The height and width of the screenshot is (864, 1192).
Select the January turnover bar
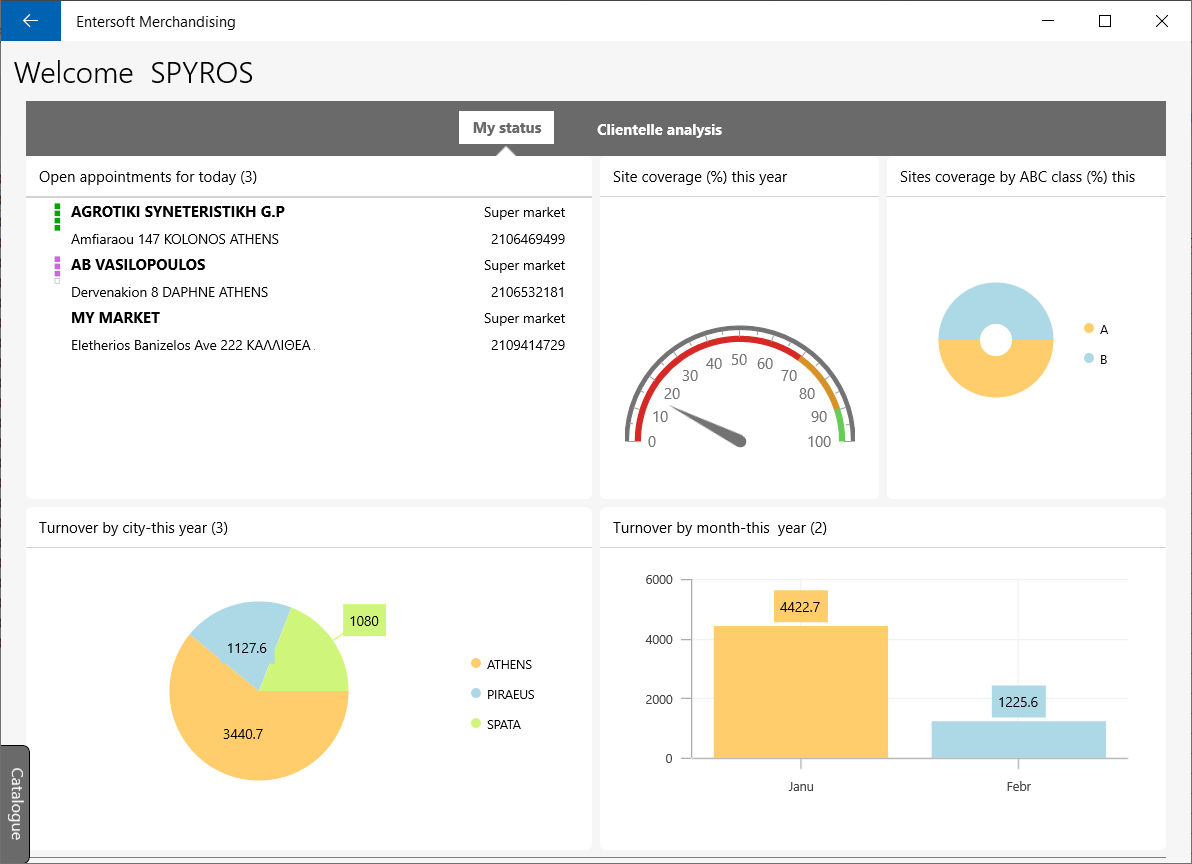pyautogui.click(x=800, y=692)
